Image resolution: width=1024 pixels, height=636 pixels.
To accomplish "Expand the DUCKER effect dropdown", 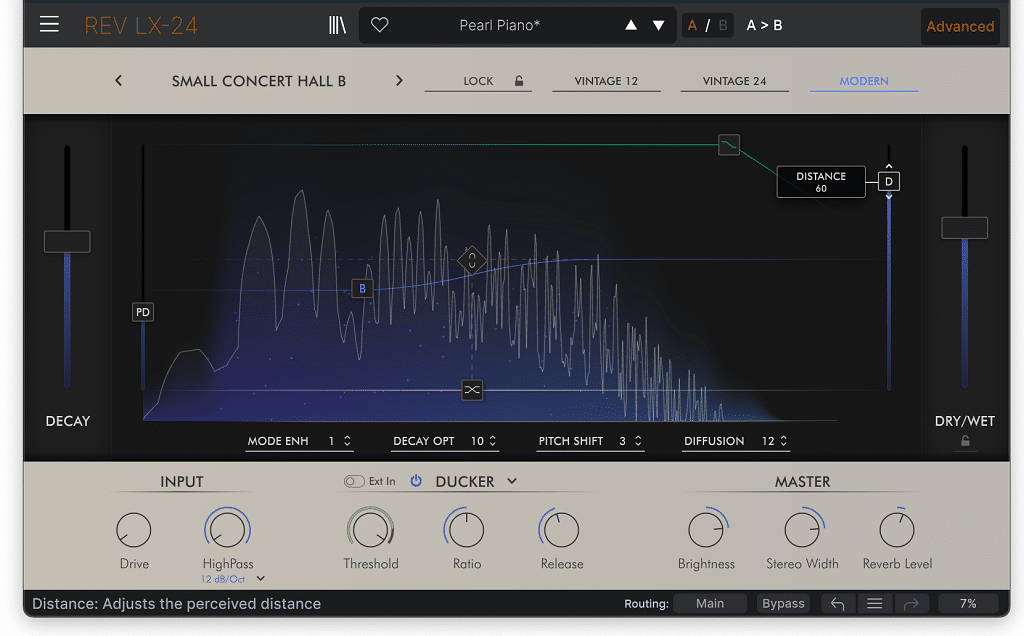I will click(x=512, y=481).
